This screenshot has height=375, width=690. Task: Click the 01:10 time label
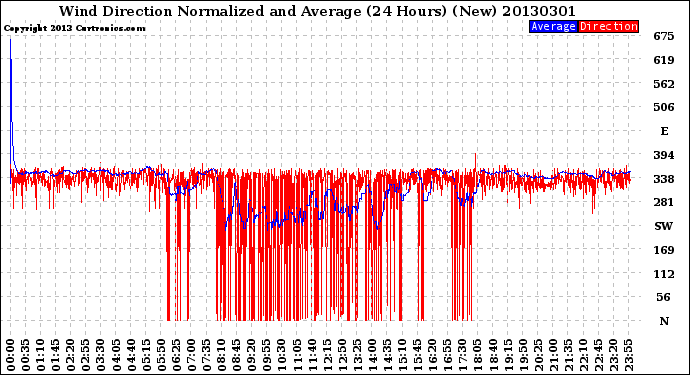[x=40, y=355]
